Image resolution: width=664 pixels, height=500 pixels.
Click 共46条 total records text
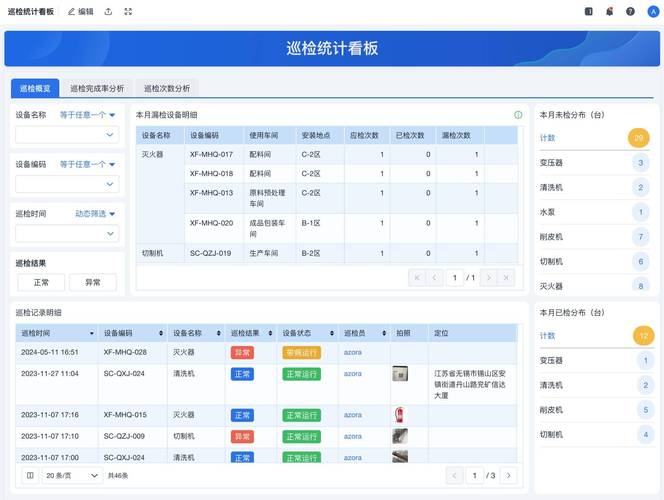(118, 476)
